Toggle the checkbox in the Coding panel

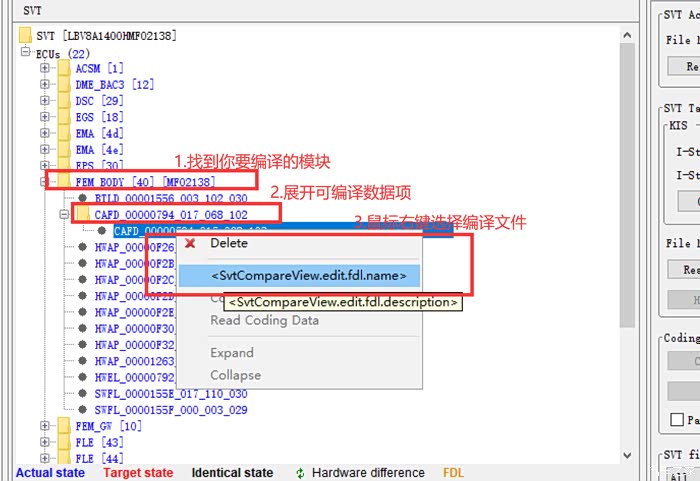[x=677, y=419]
